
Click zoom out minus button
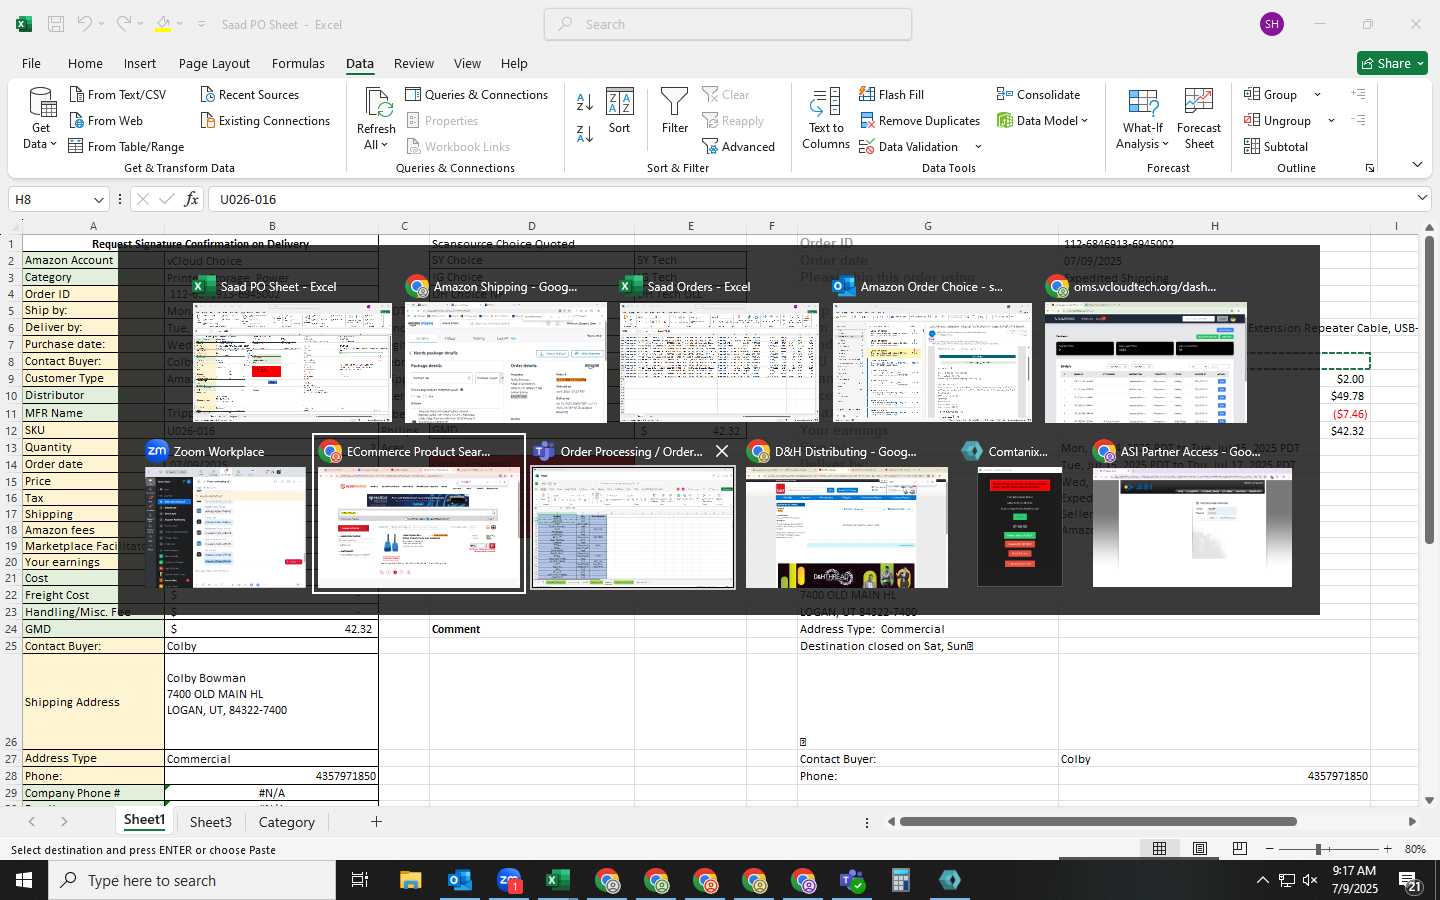click(x=1269, y=848)
